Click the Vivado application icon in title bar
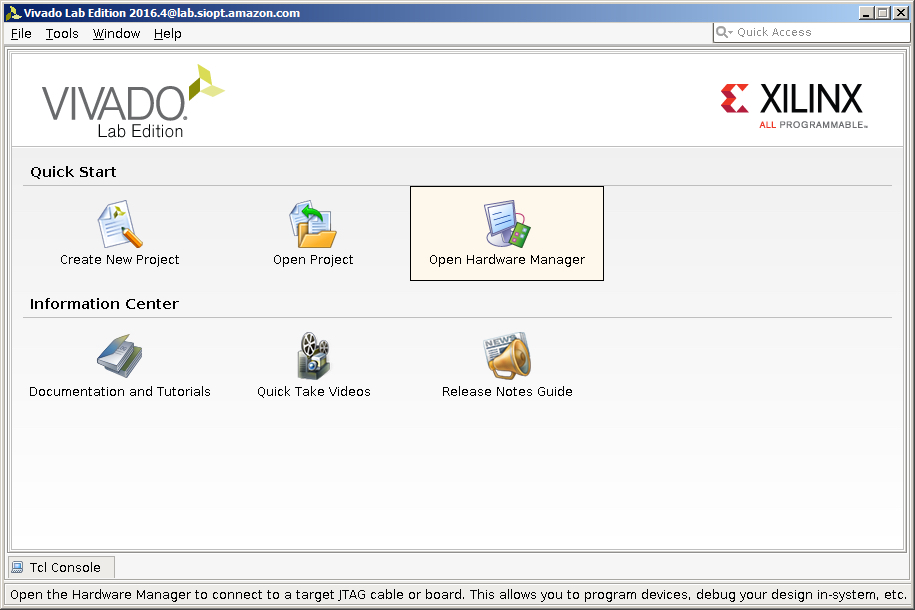Image resolution: width=915 pixels, height=610 pixels. click(x=12, y=13)
